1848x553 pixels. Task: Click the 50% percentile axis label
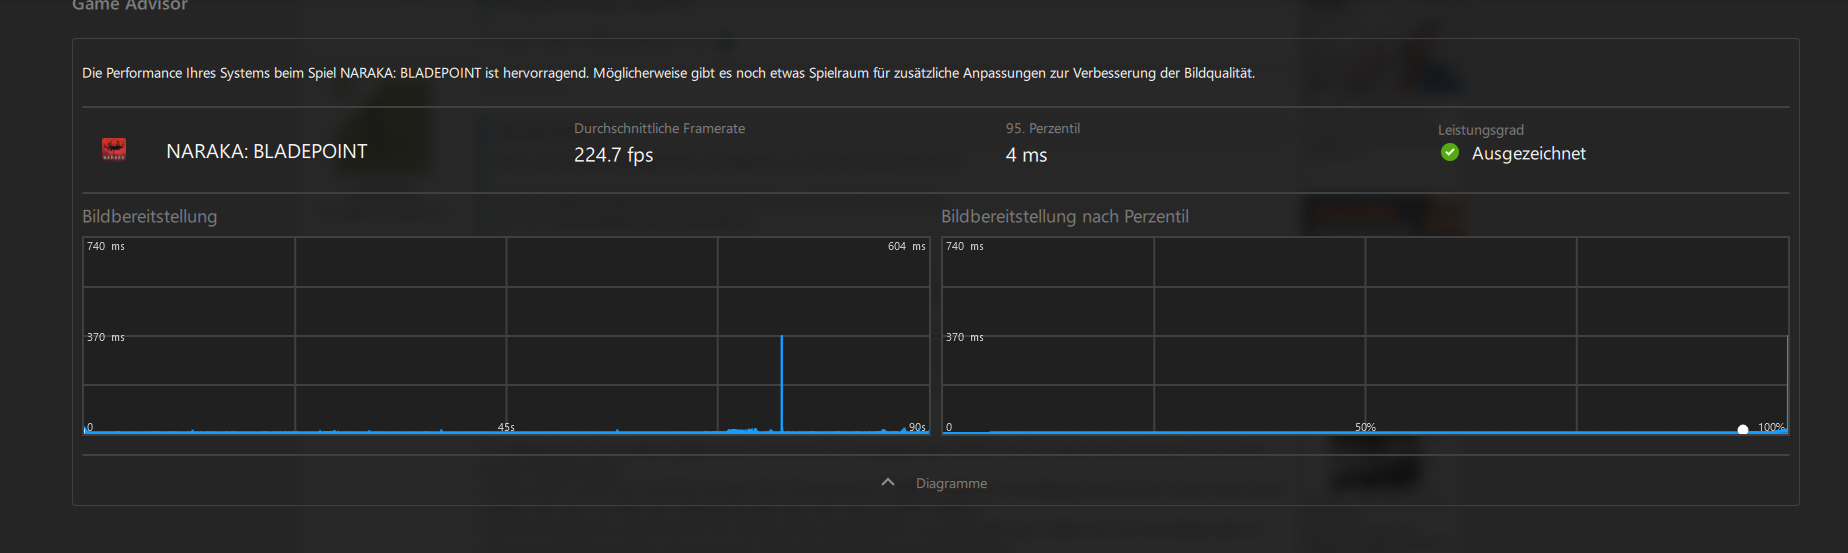1365,427
